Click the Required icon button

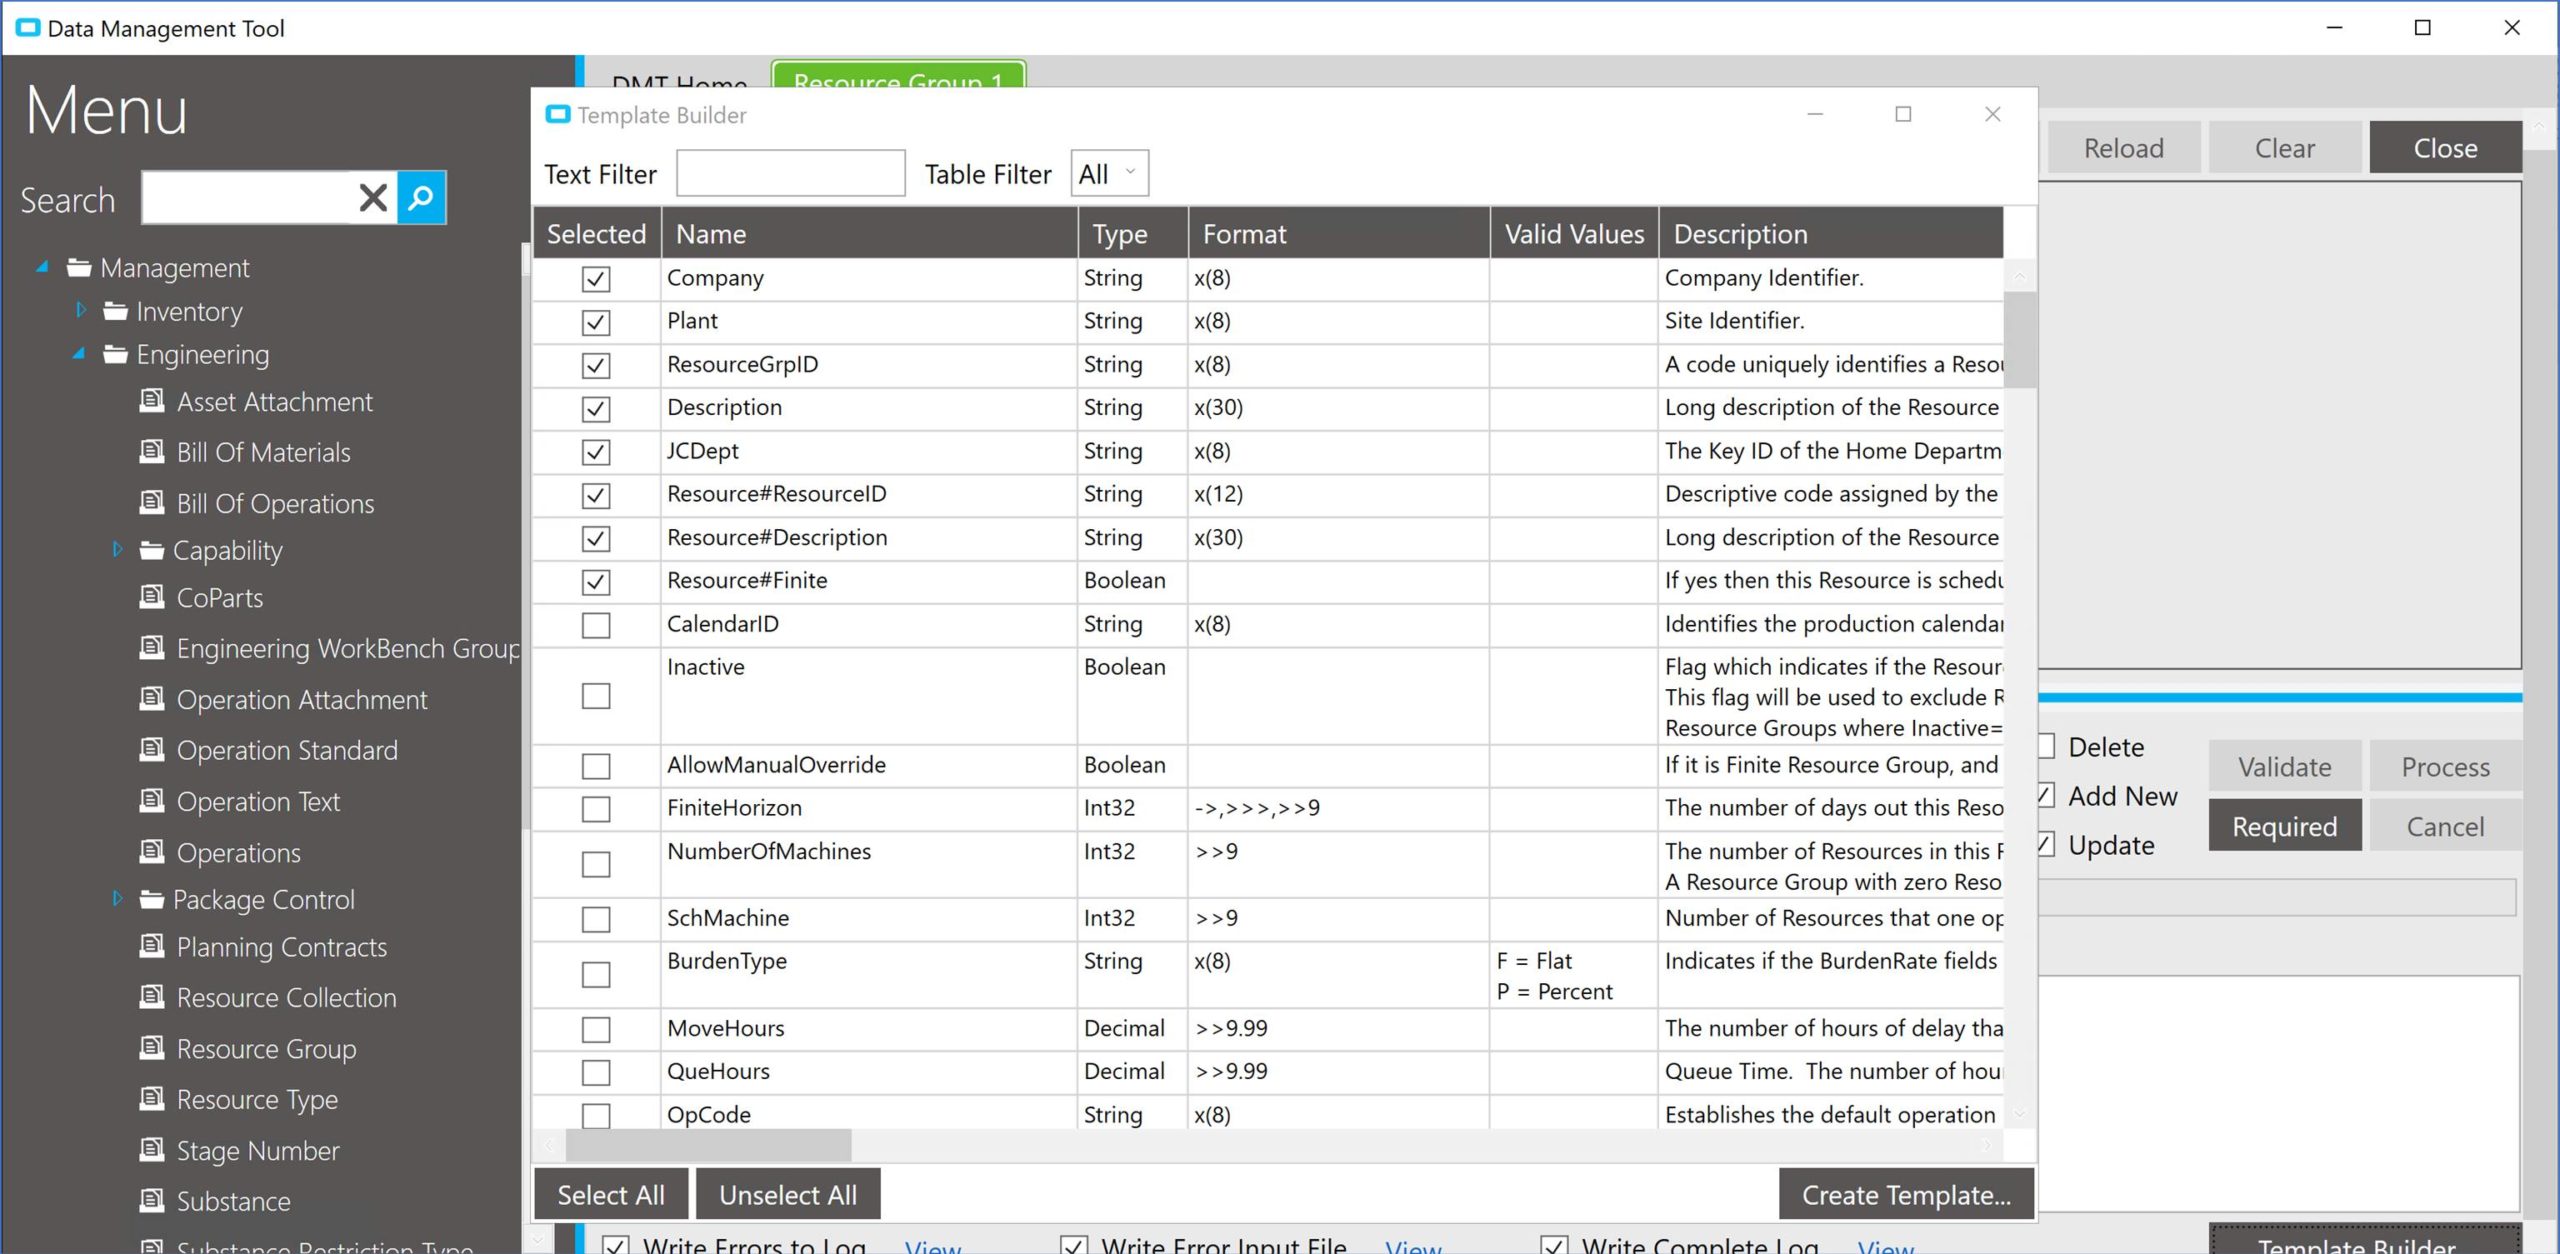coord(2284,825)
